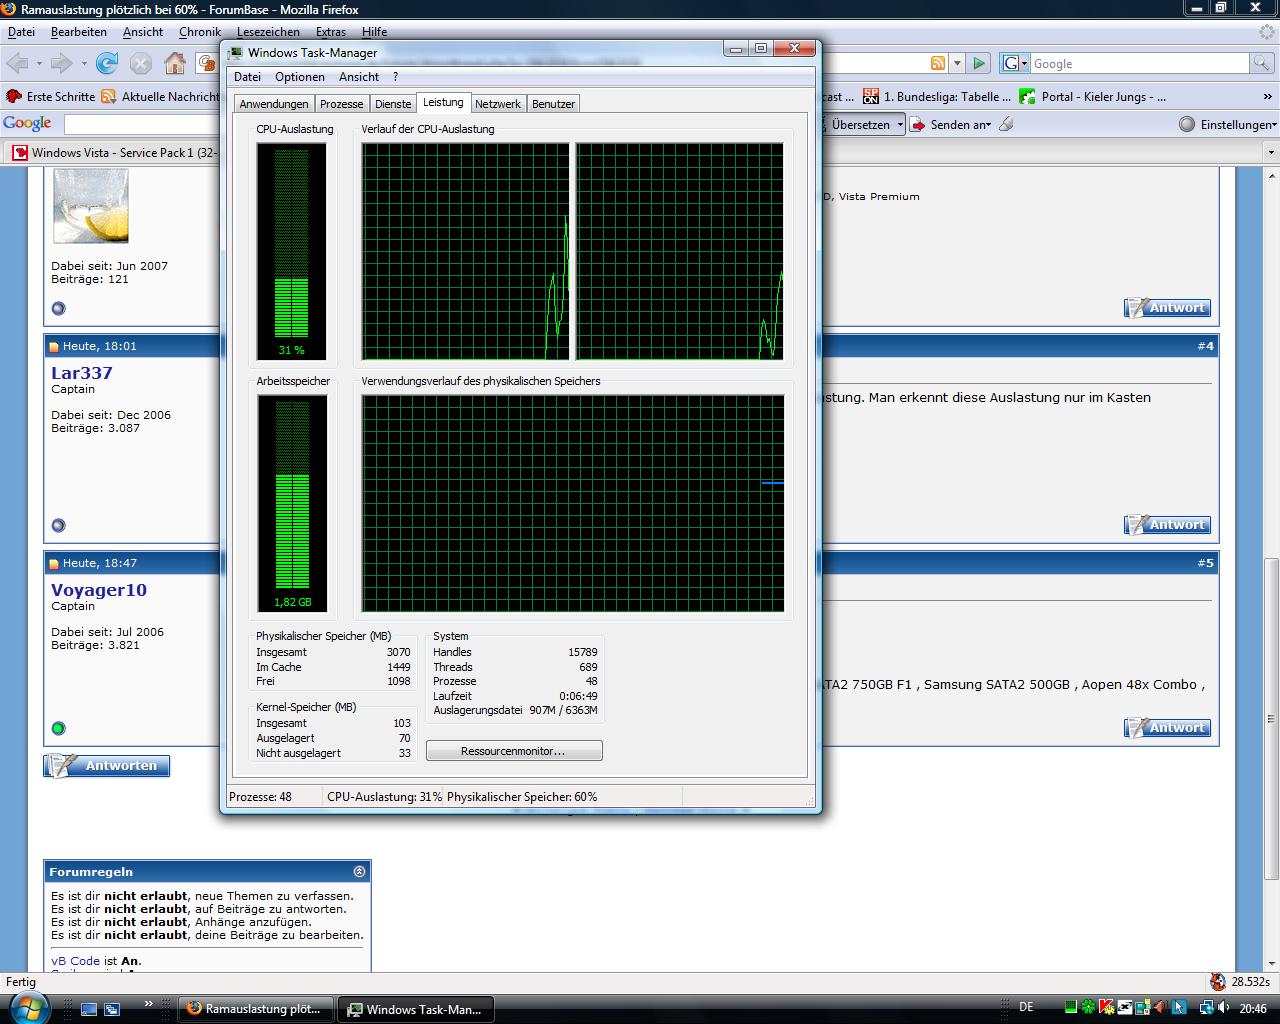Screen dimensions: 1280x1024
Task: Click Voyager10 green online status icon
Action: point(58,728)
